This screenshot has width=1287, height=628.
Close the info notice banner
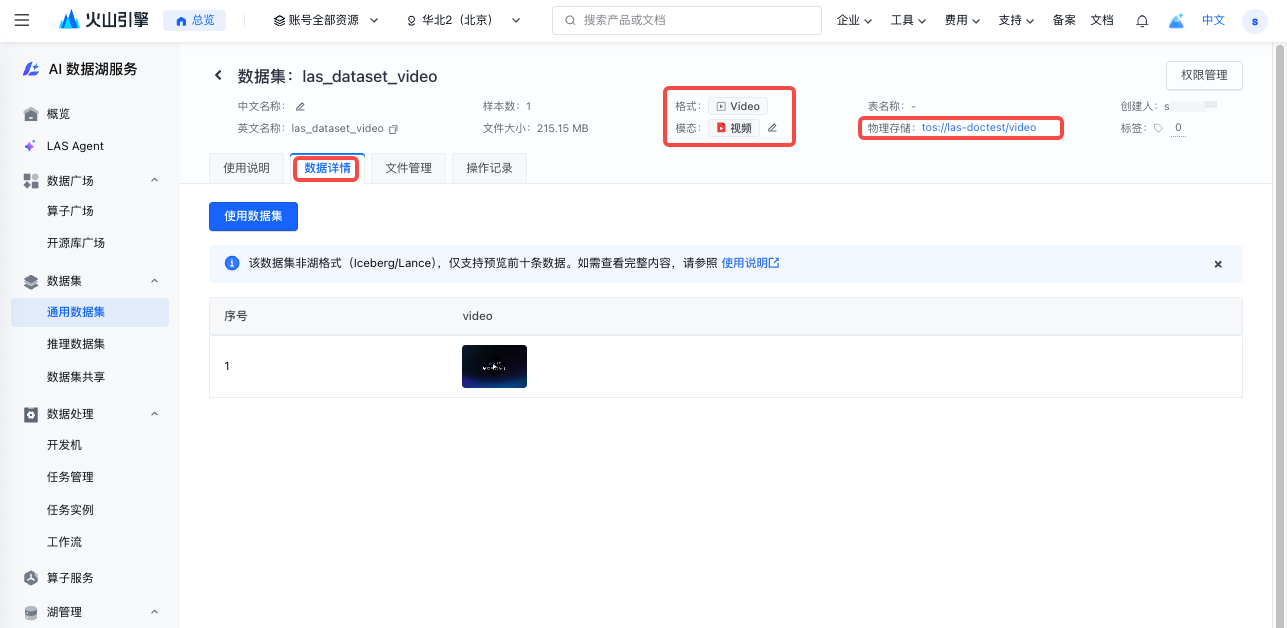pyautogui.click(x=1218, y=264)
